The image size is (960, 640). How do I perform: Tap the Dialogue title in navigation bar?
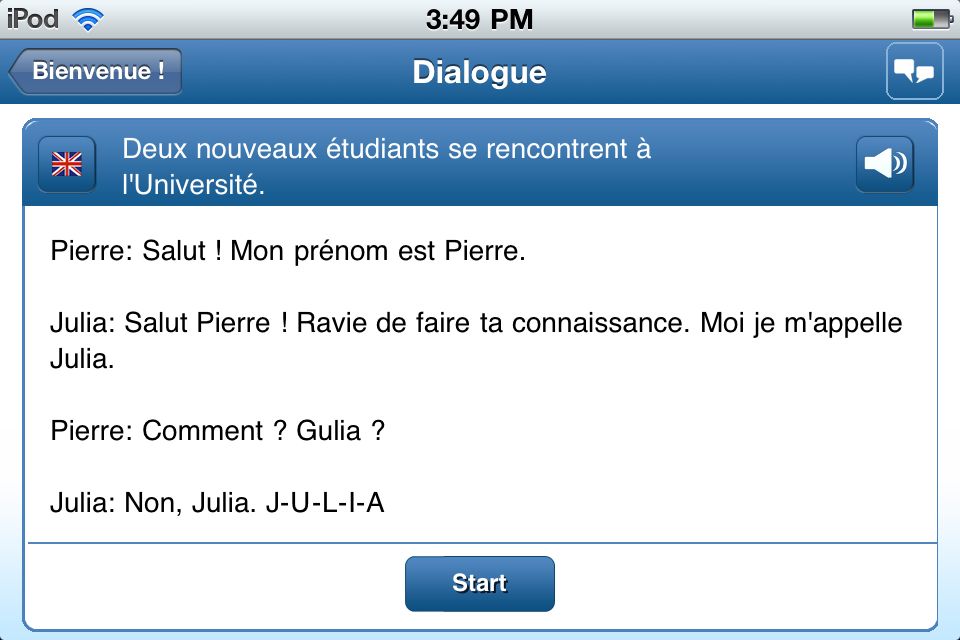(479, 72)
